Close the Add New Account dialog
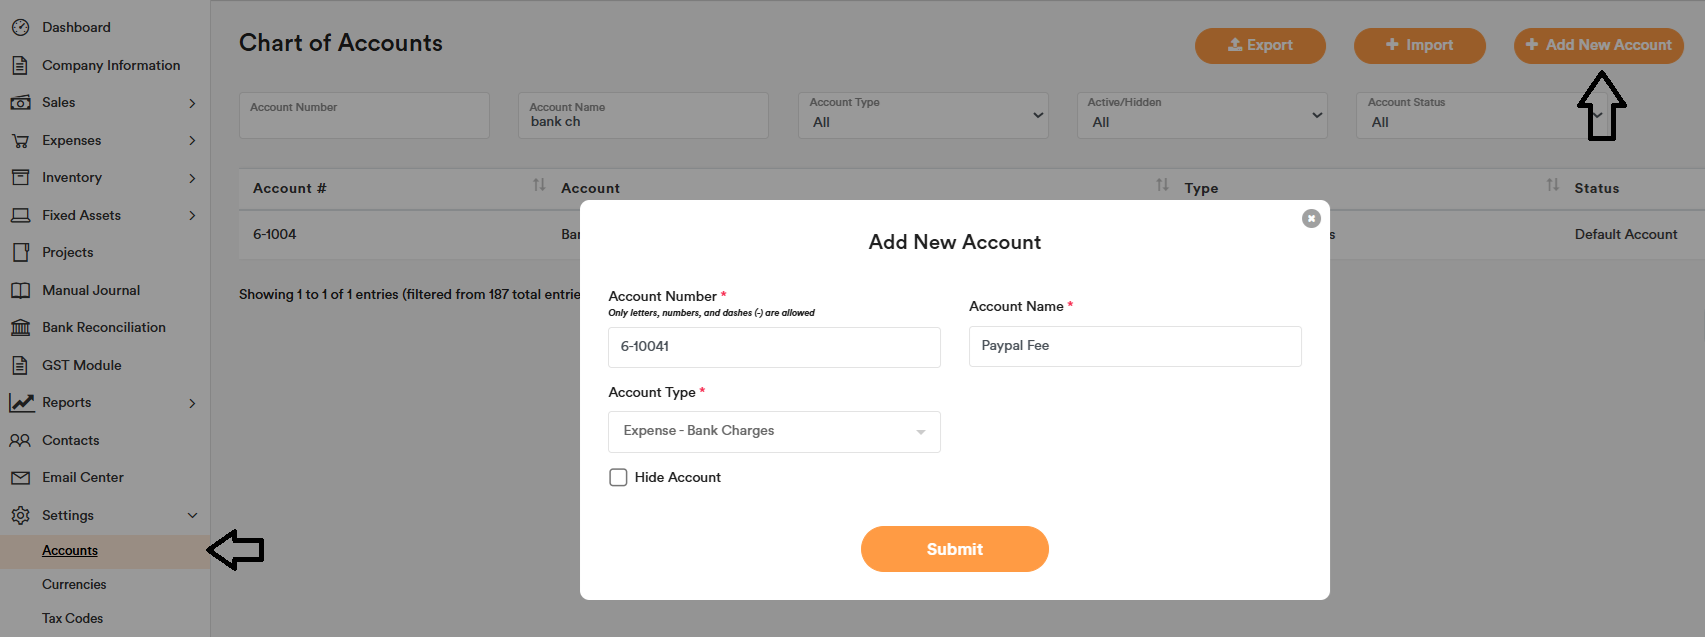This screenshot has height=637, width=1705. pos(1311,219)
